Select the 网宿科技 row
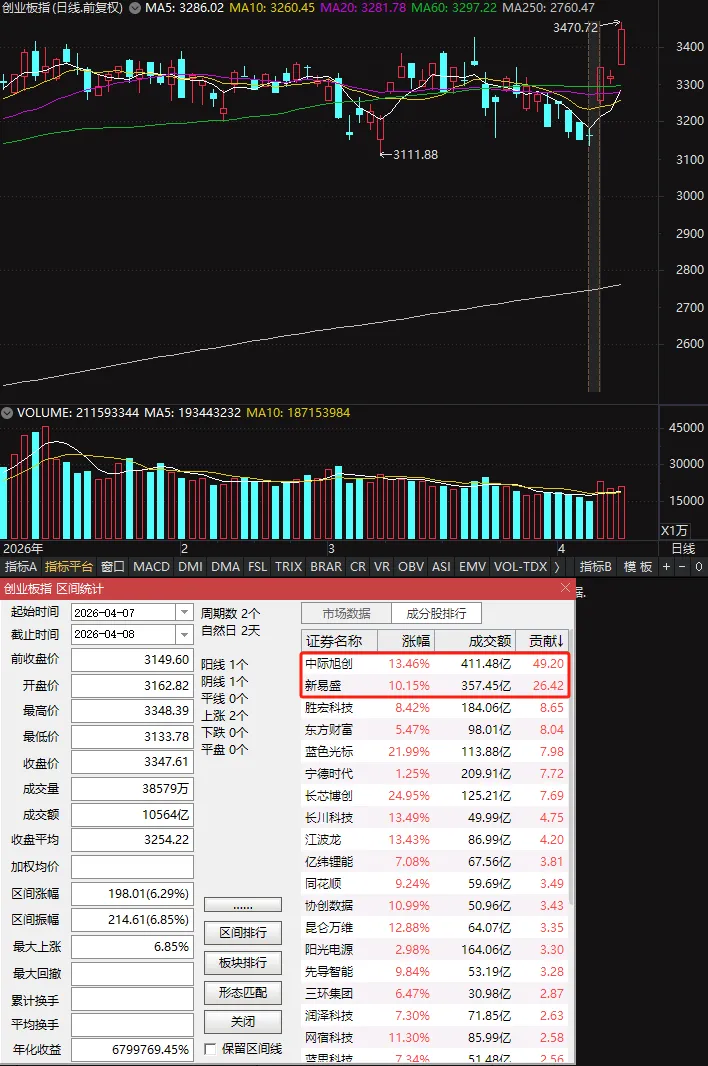Image resolution: width=708 pixels, height=1066 pixels. (435, 1037)
